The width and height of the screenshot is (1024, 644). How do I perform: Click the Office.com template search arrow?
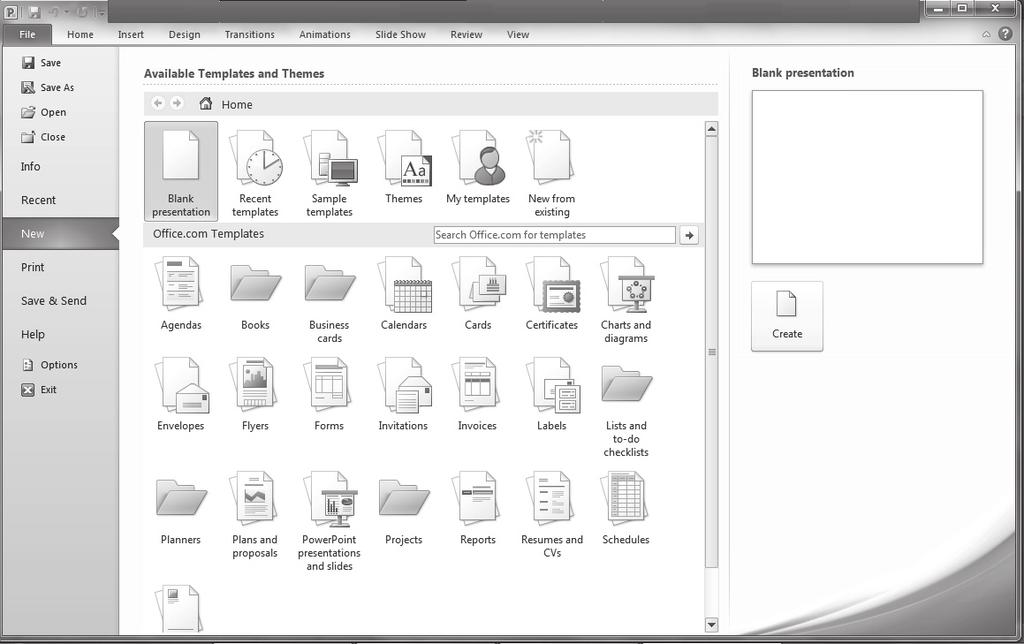[x=689, y=235]
